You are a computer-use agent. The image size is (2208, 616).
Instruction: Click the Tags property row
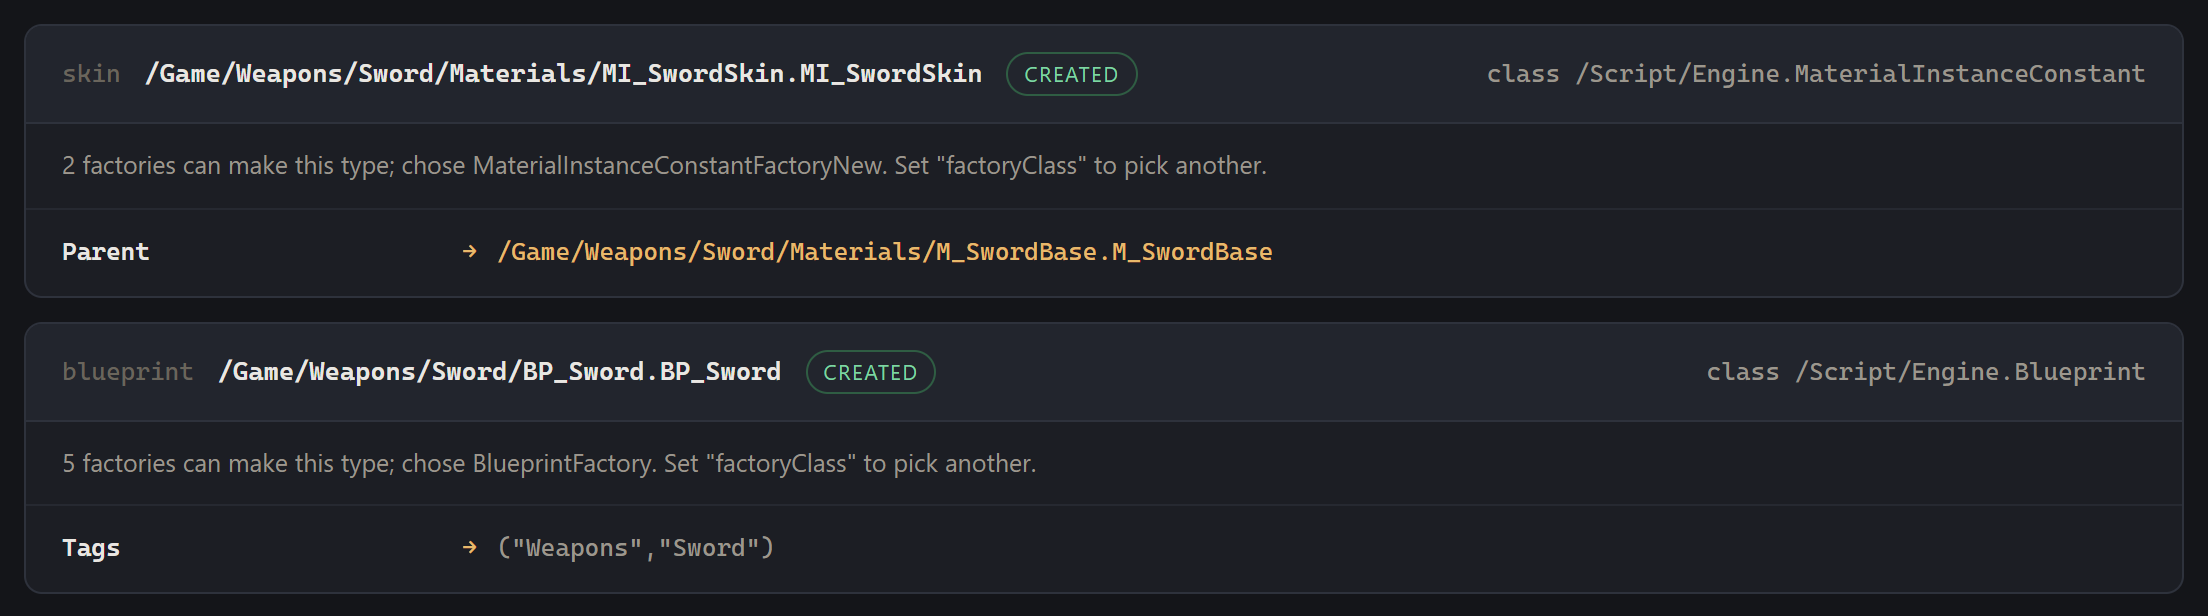[1104, 548]
